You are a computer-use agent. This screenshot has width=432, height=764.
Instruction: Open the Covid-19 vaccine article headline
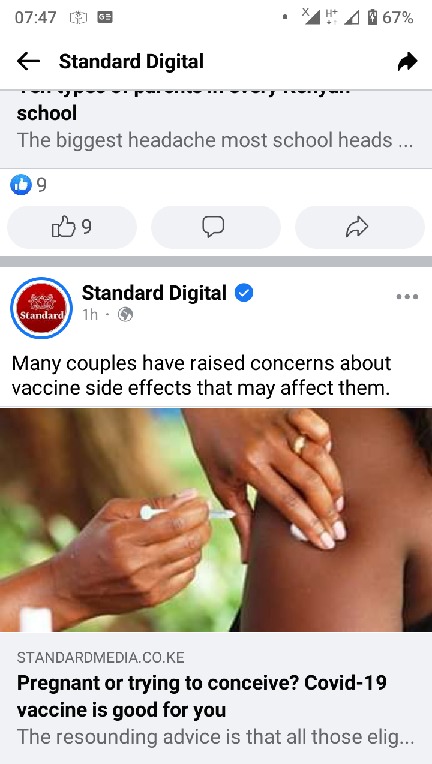coord(202,697)
